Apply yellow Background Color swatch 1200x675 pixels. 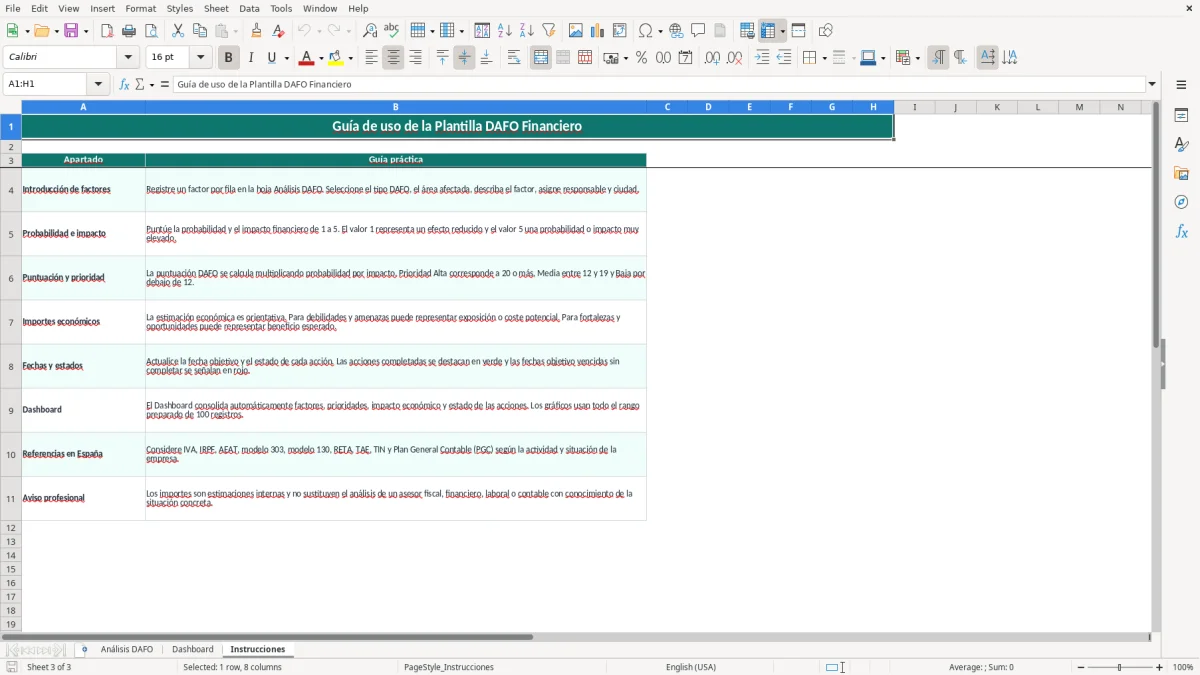pos(337,58)
